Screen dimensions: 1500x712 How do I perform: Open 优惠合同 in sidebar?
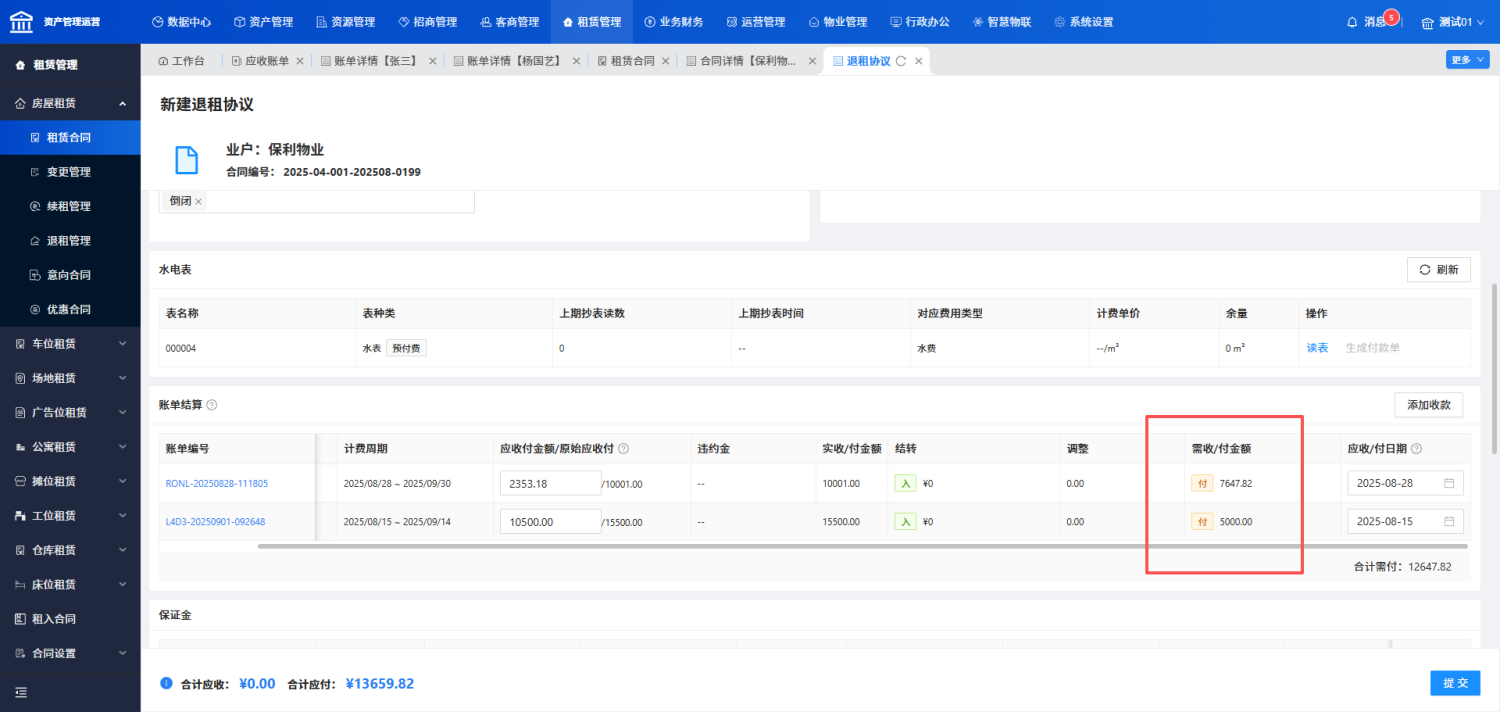70,309
